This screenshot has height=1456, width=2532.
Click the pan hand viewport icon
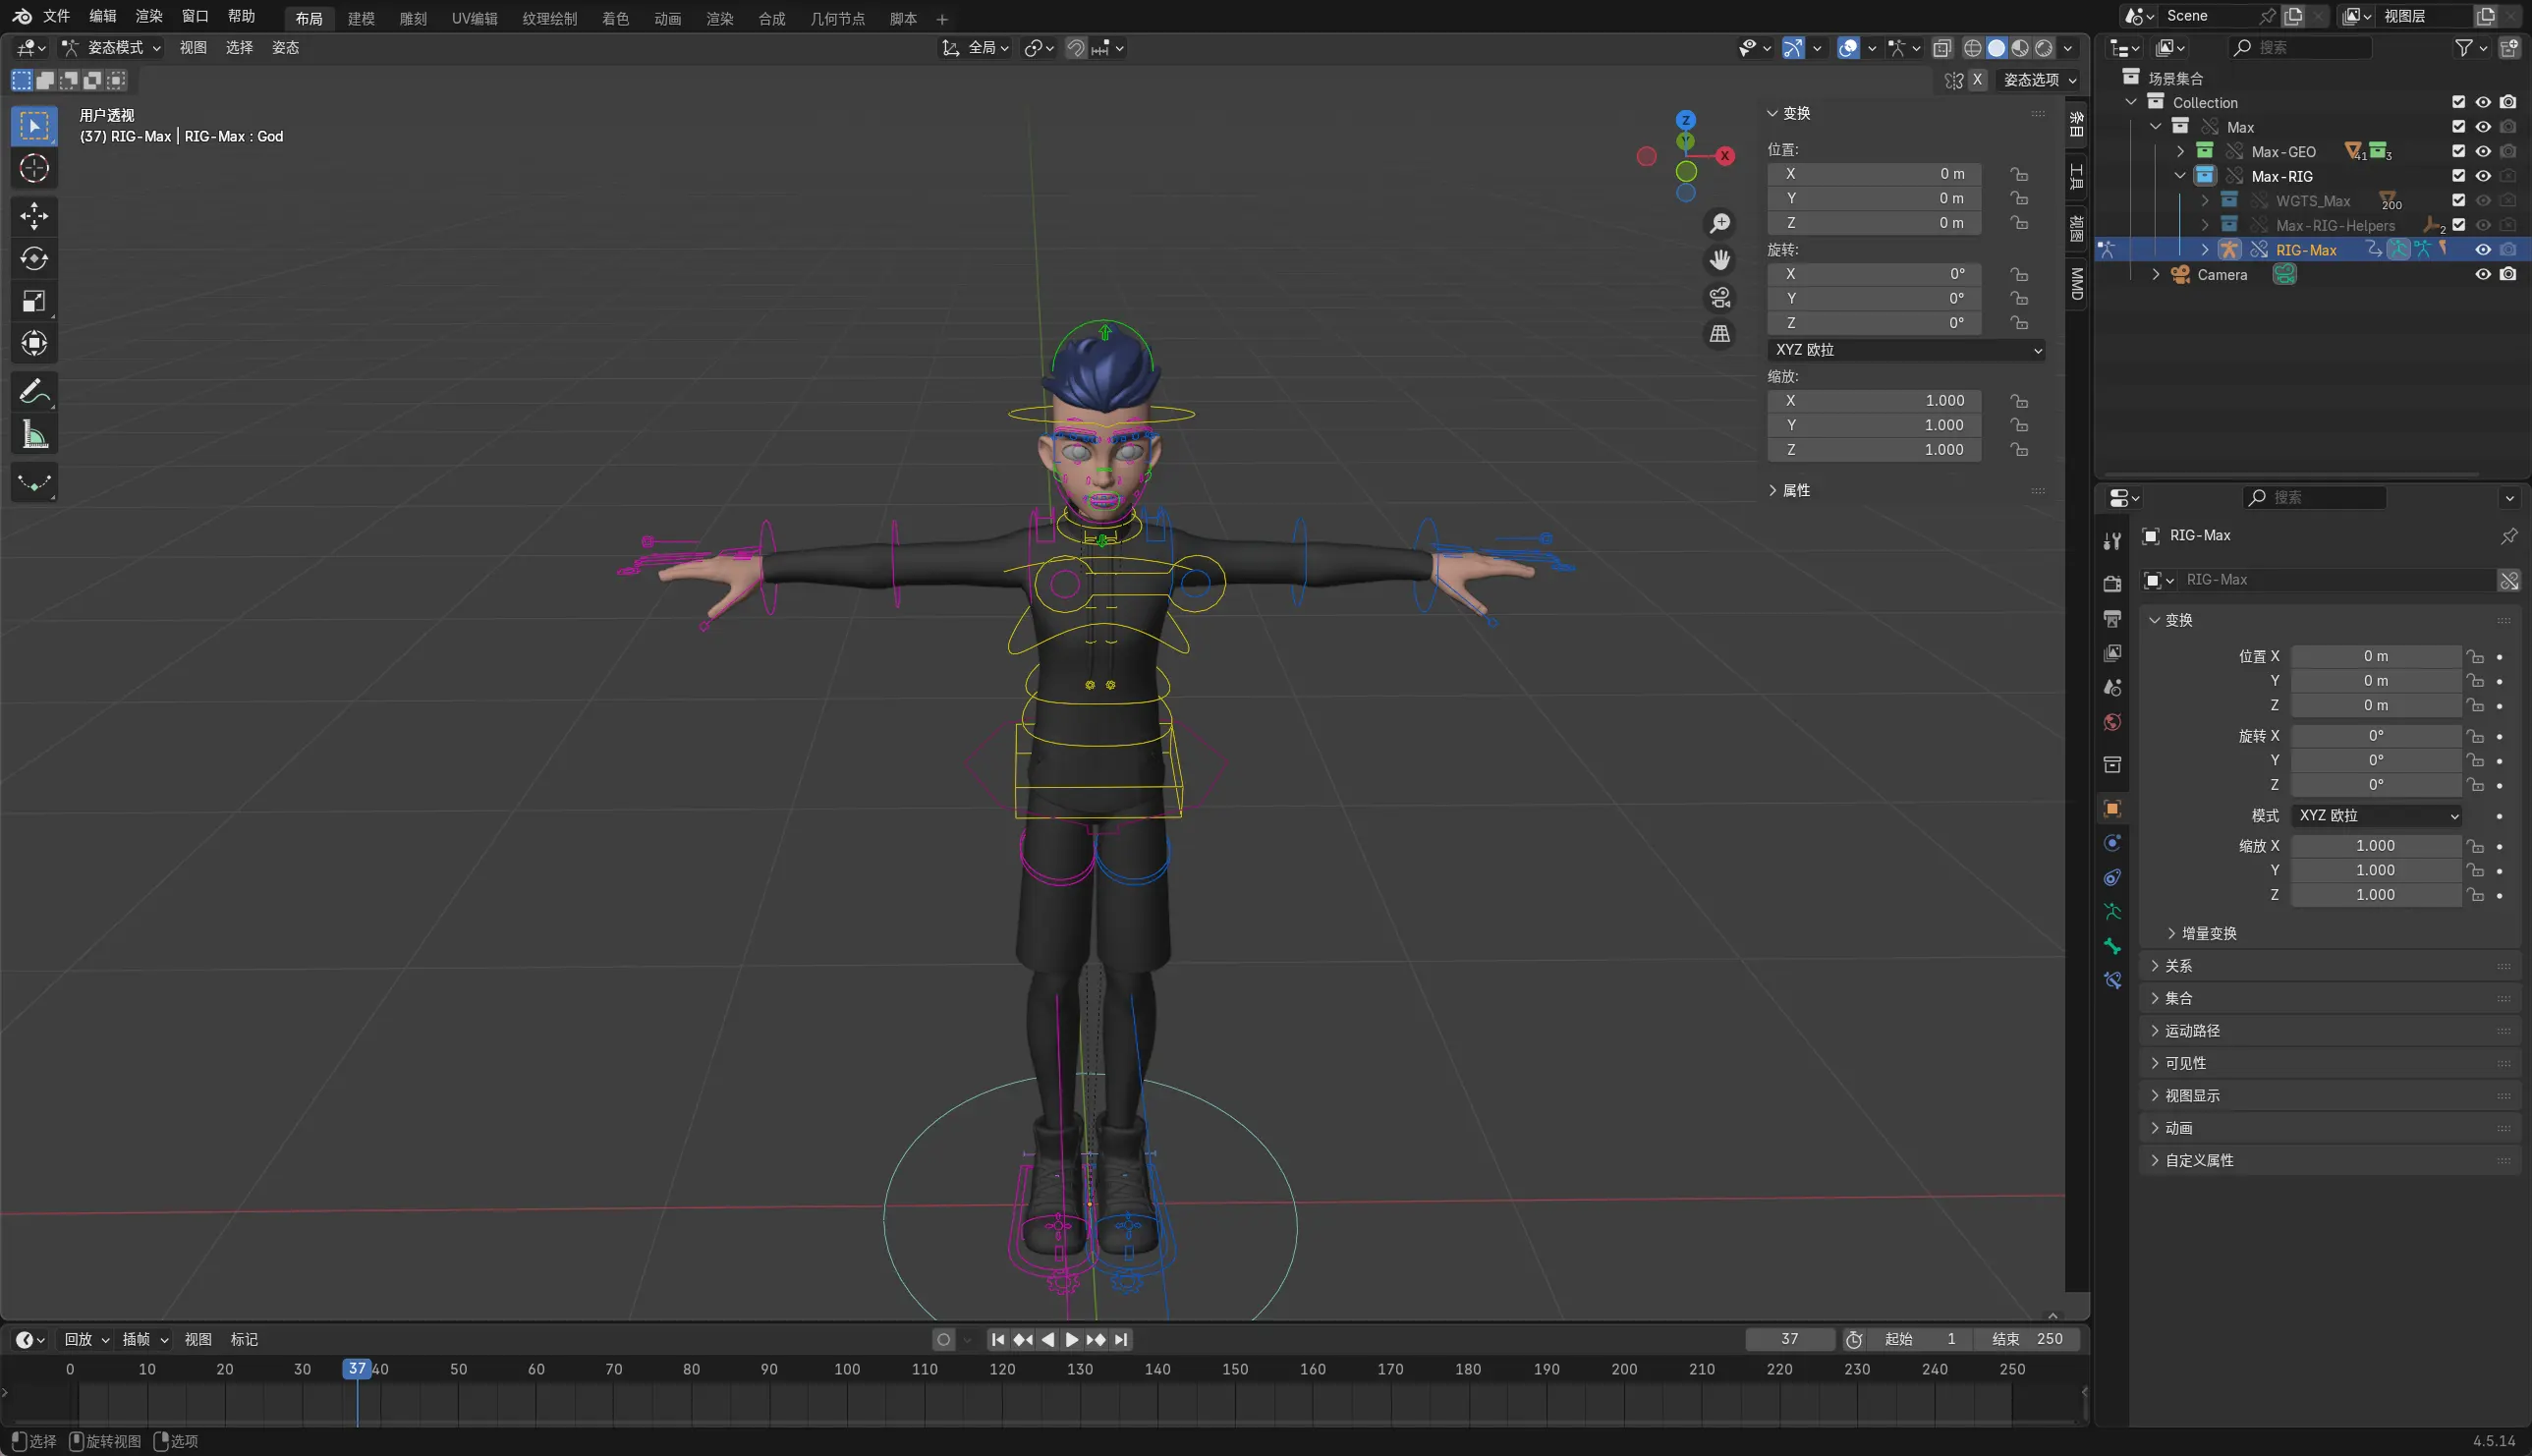pos(1720,260)
